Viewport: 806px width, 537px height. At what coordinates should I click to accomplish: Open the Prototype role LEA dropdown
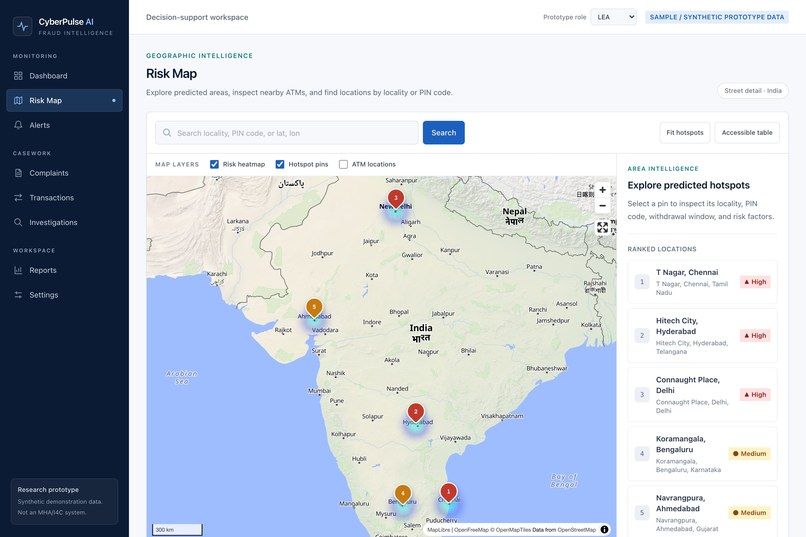[x=613, y=17]
